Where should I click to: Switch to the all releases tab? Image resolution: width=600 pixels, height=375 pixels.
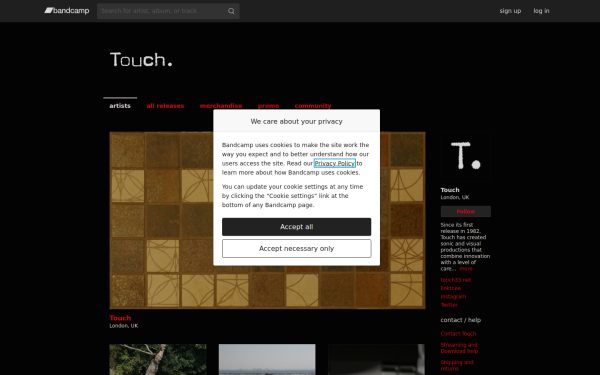(165, 106)
